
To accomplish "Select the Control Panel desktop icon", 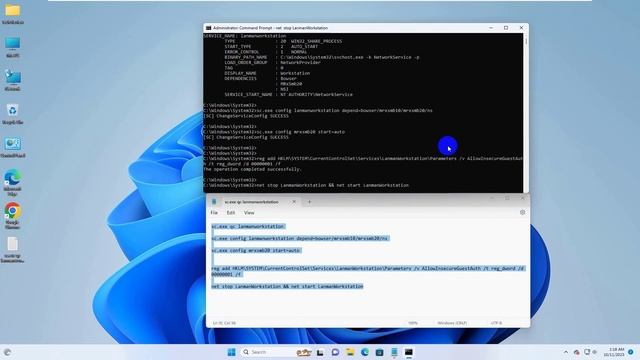I will point(13,147).
